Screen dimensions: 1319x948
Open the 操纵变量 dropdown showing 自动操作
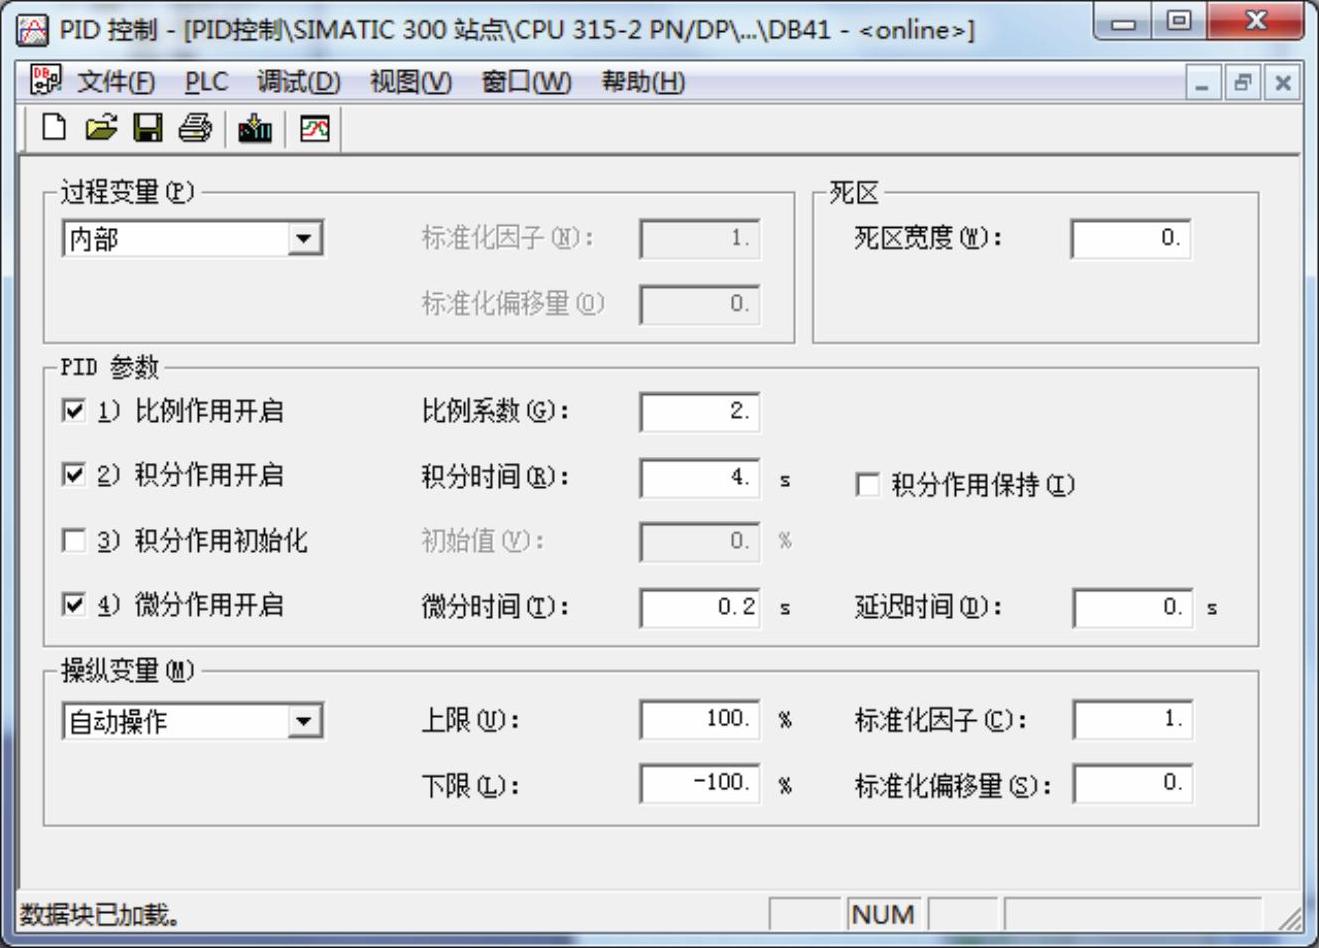pyautogui.click(x=193, y=721)
